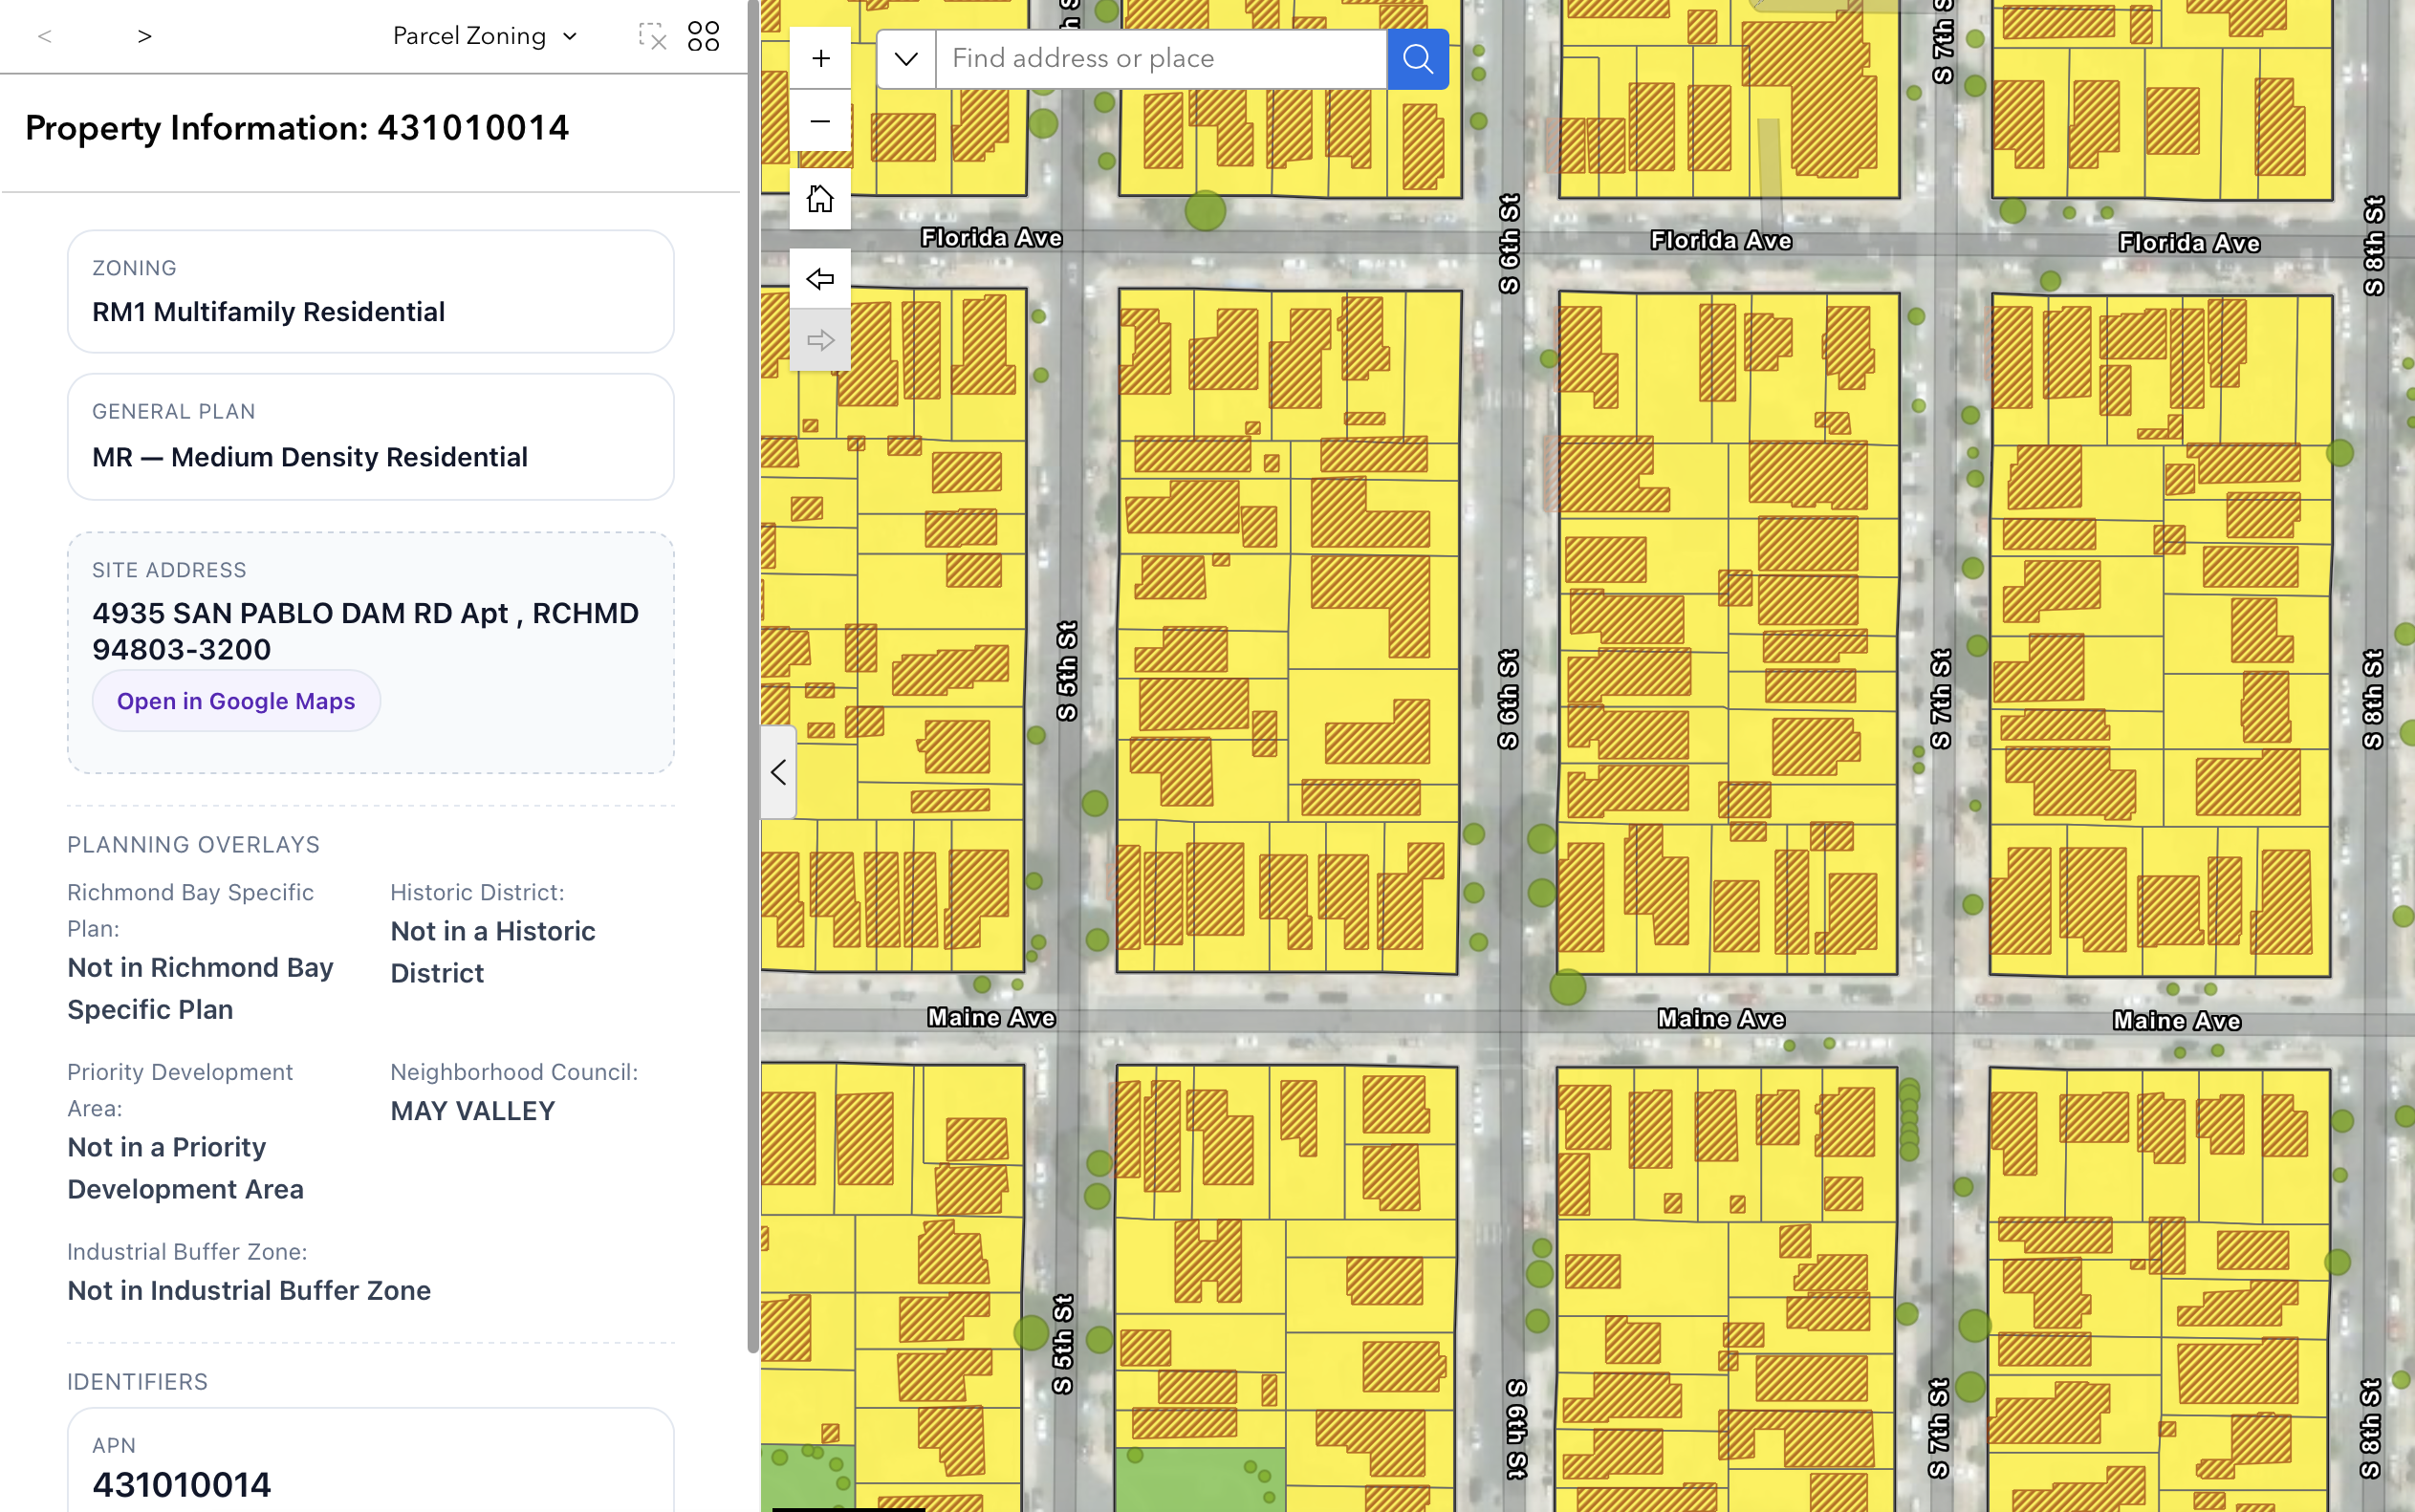Click inside the Find address or place field
The image size is (2415, 1512).
click(x=1160, y=58)
